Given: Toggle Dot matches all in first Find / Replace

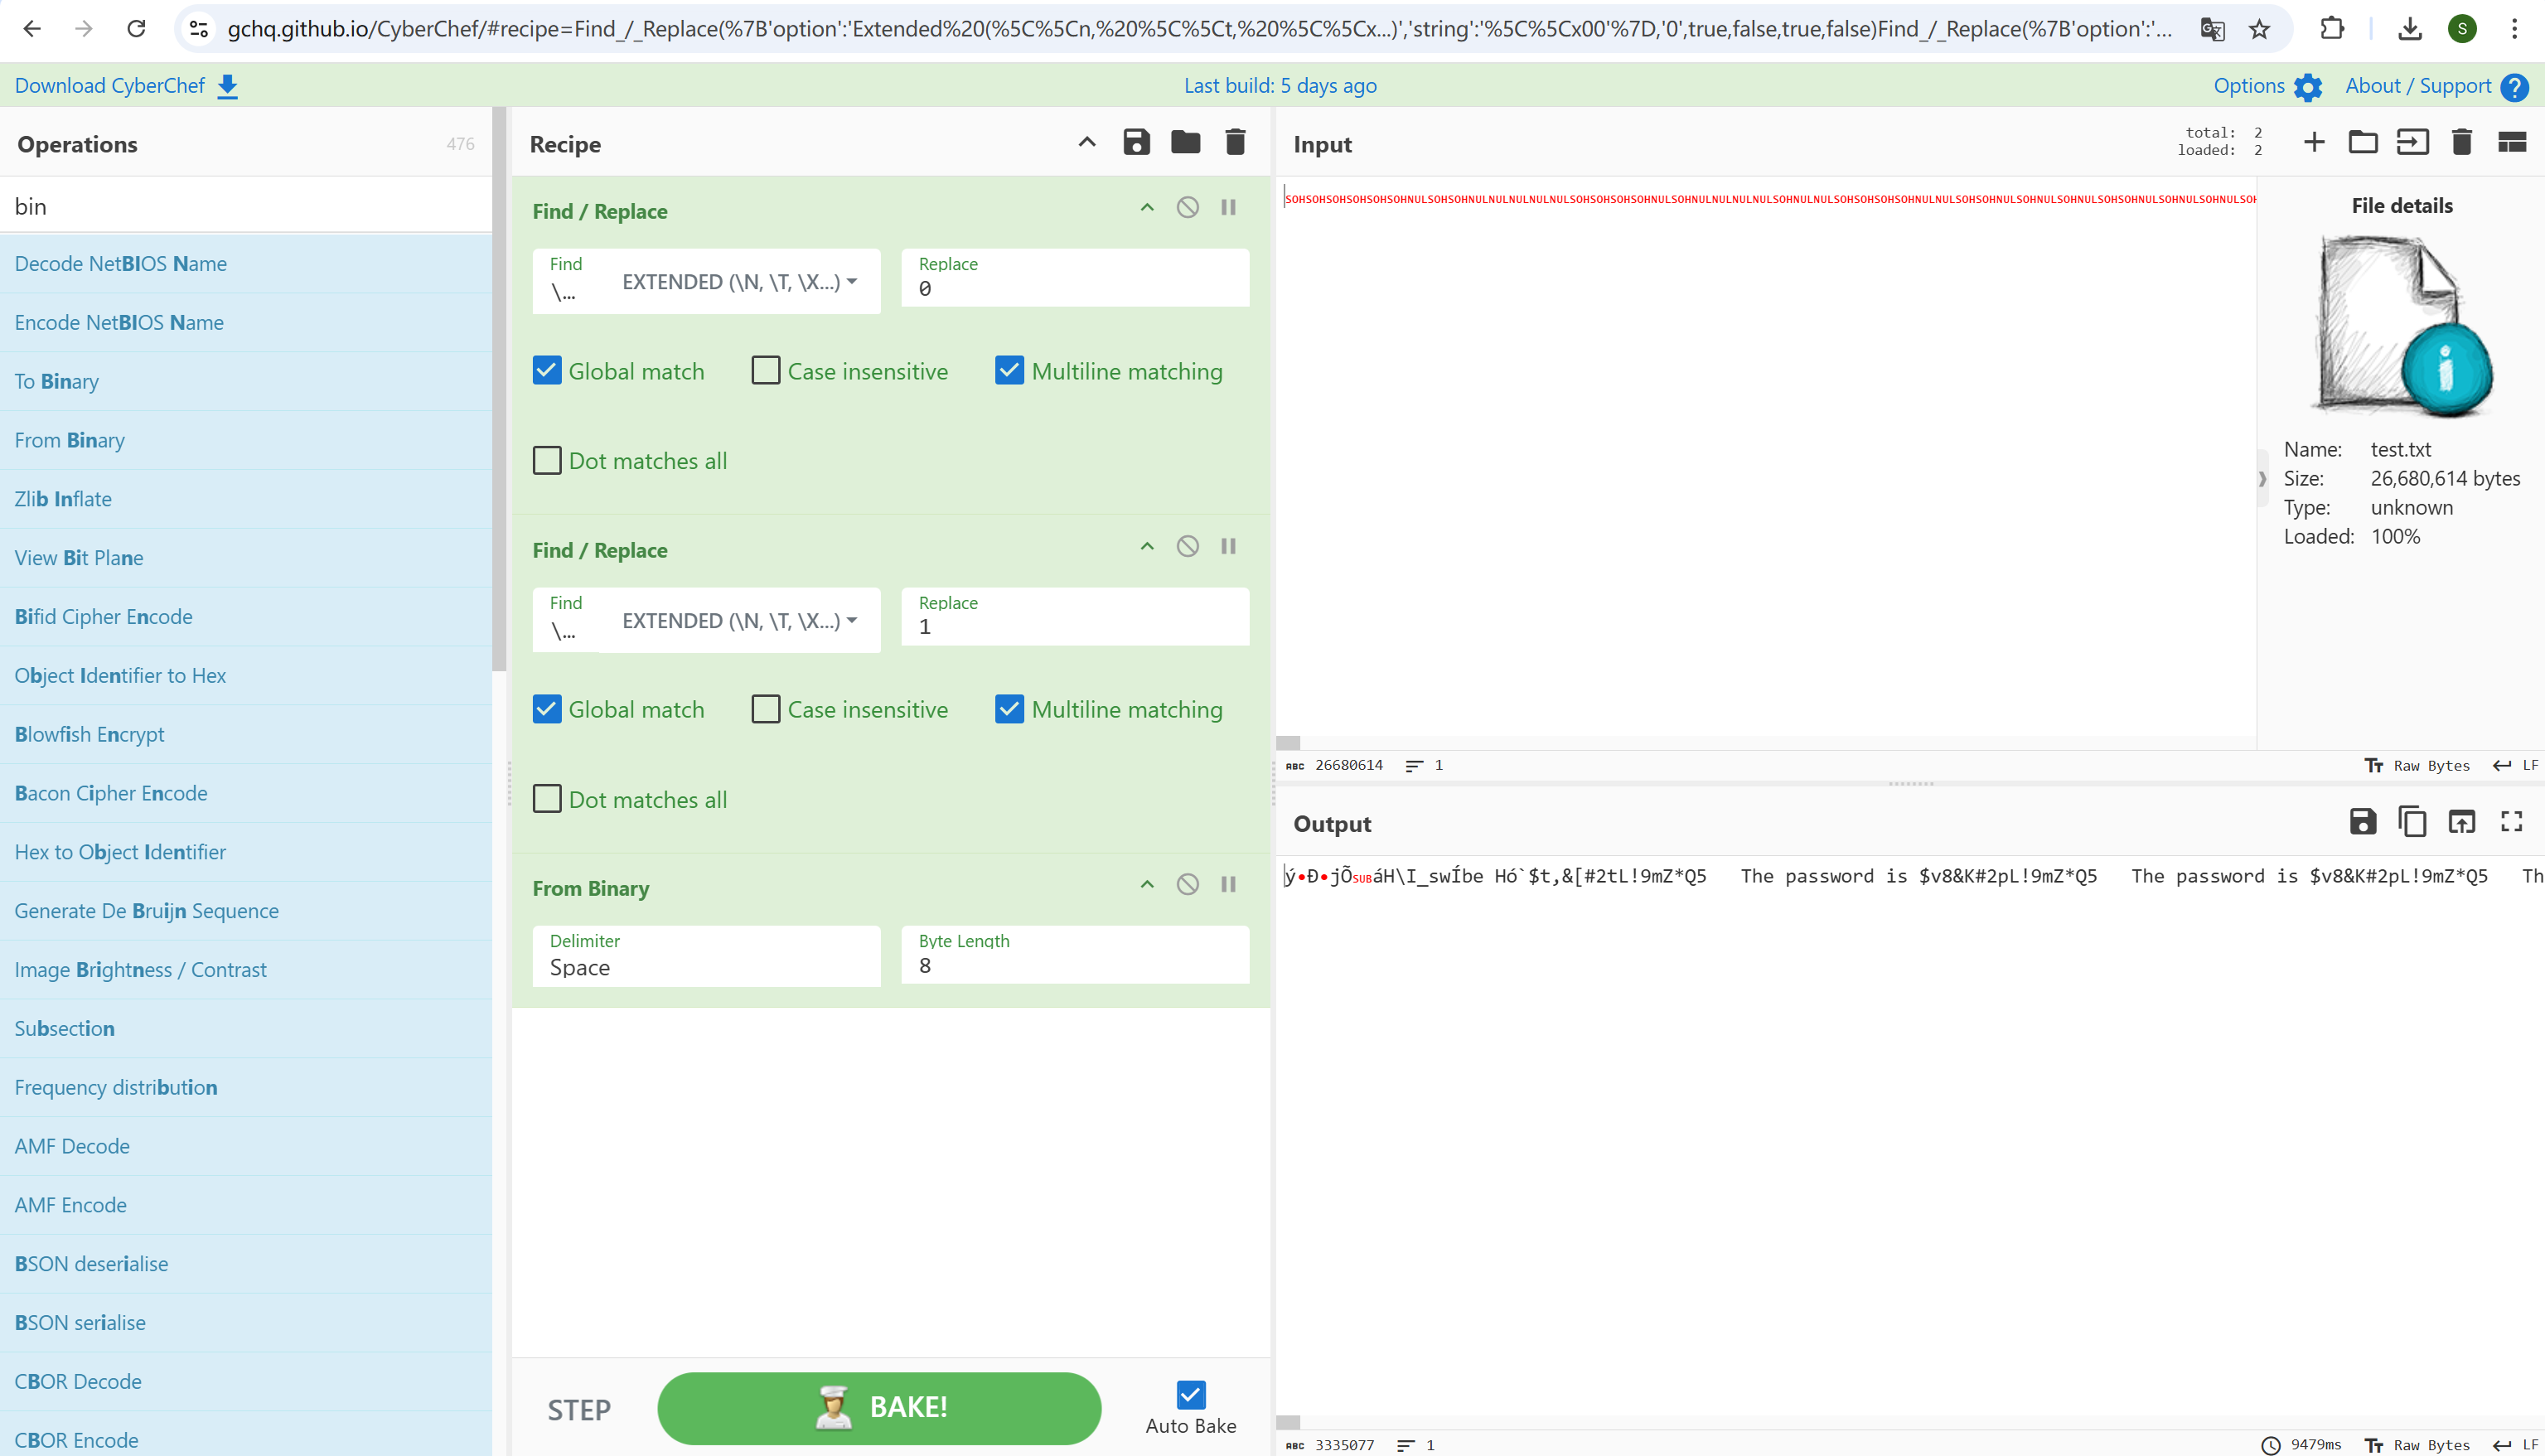Looking at the screenshot, I should [547, 461].
